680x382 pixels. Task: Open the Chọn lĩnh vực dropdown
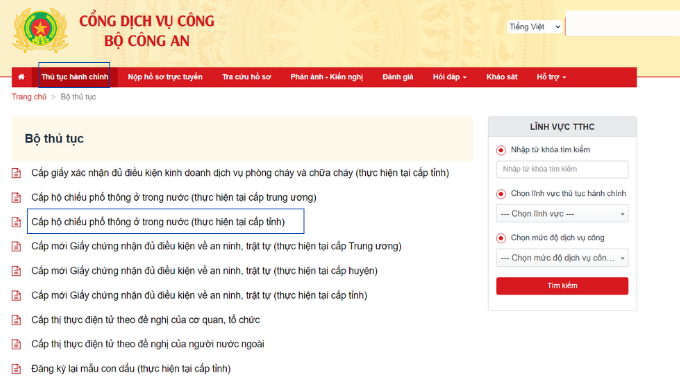coord(562,214)
